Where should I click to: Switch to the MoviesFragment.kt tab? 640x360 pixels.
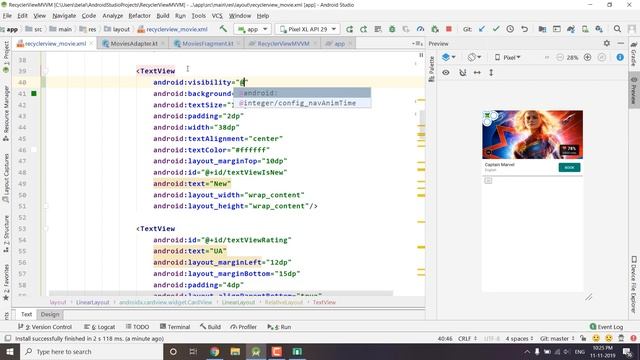(x=207, y=43)
